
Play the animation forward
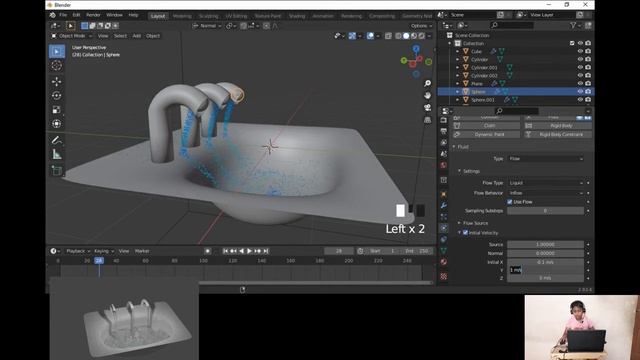[249, 251]
